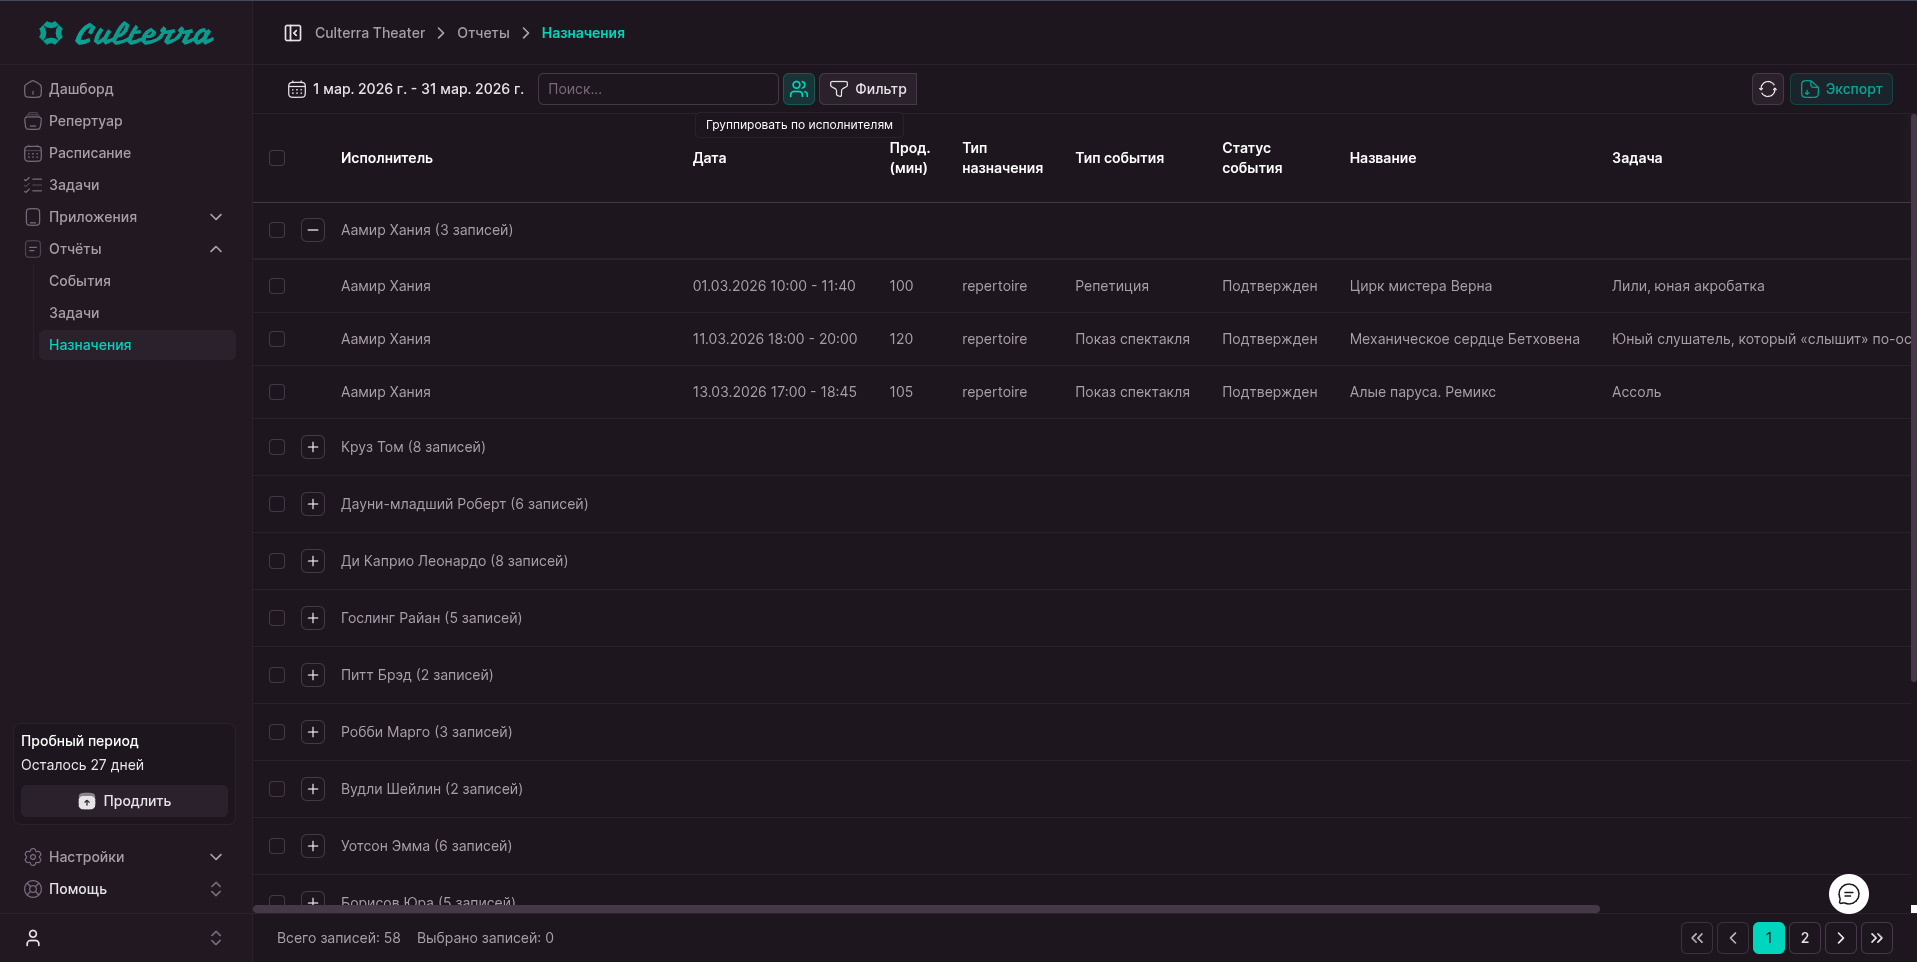Open the user profile icon
Screen dimensions: 1917x962
click(x=33, y=938)
